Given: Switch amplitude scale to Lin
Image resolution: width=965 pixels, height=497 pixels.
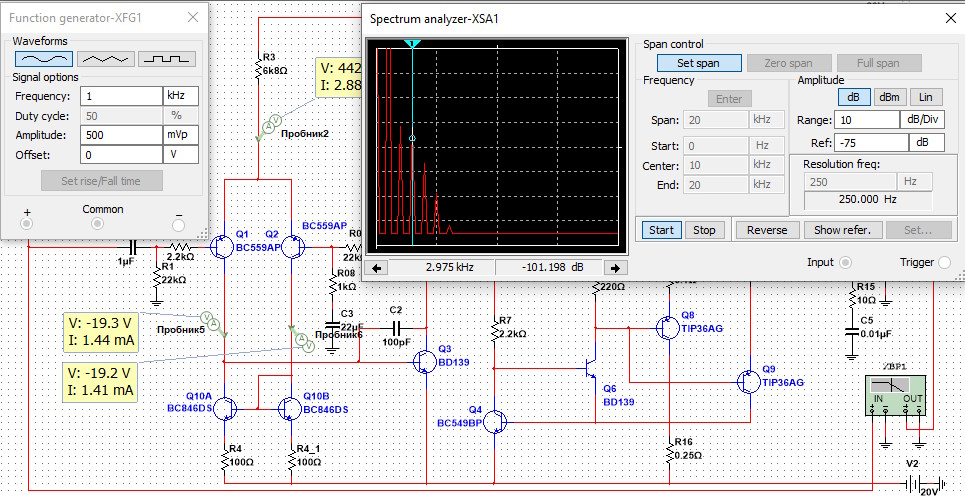Looking at the screenshot, I should coord(925,97).
